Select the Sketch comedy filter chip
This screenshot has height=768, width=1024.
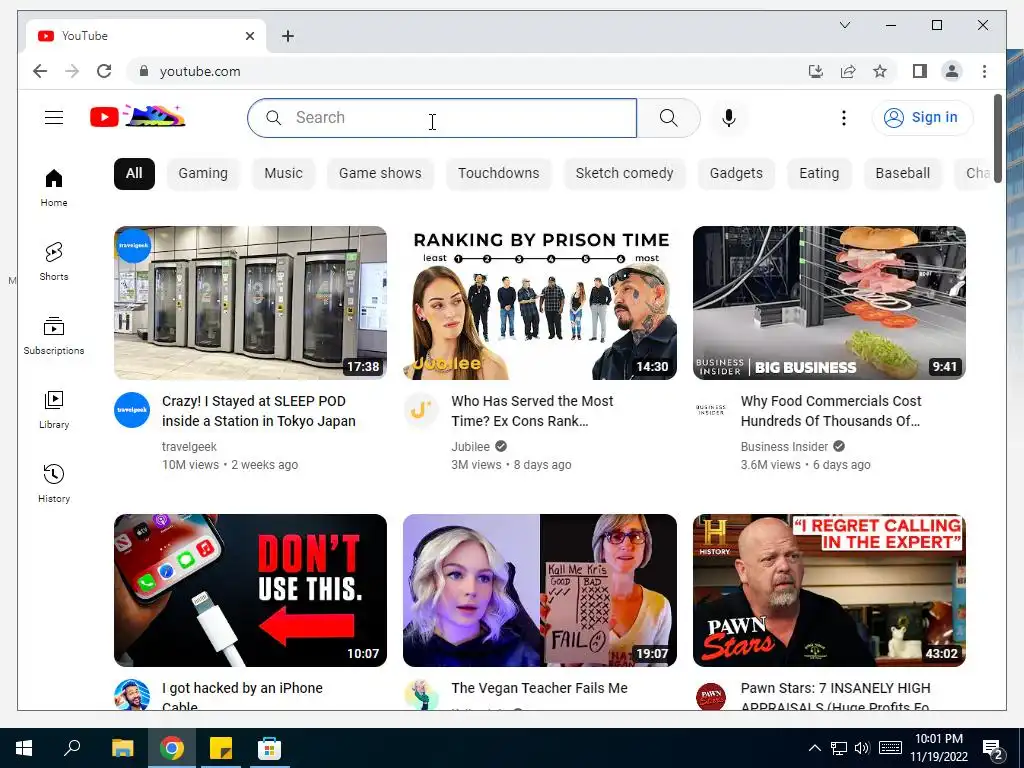pyautogui.click(x=624, y=174)
